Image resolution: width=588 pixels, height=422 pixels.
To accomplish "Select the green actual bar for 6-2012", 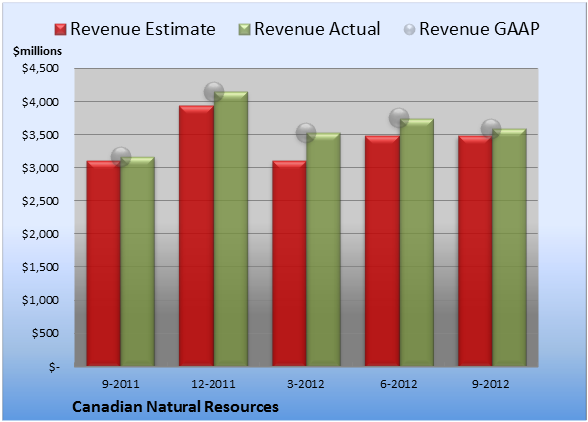I will point(417,242).
